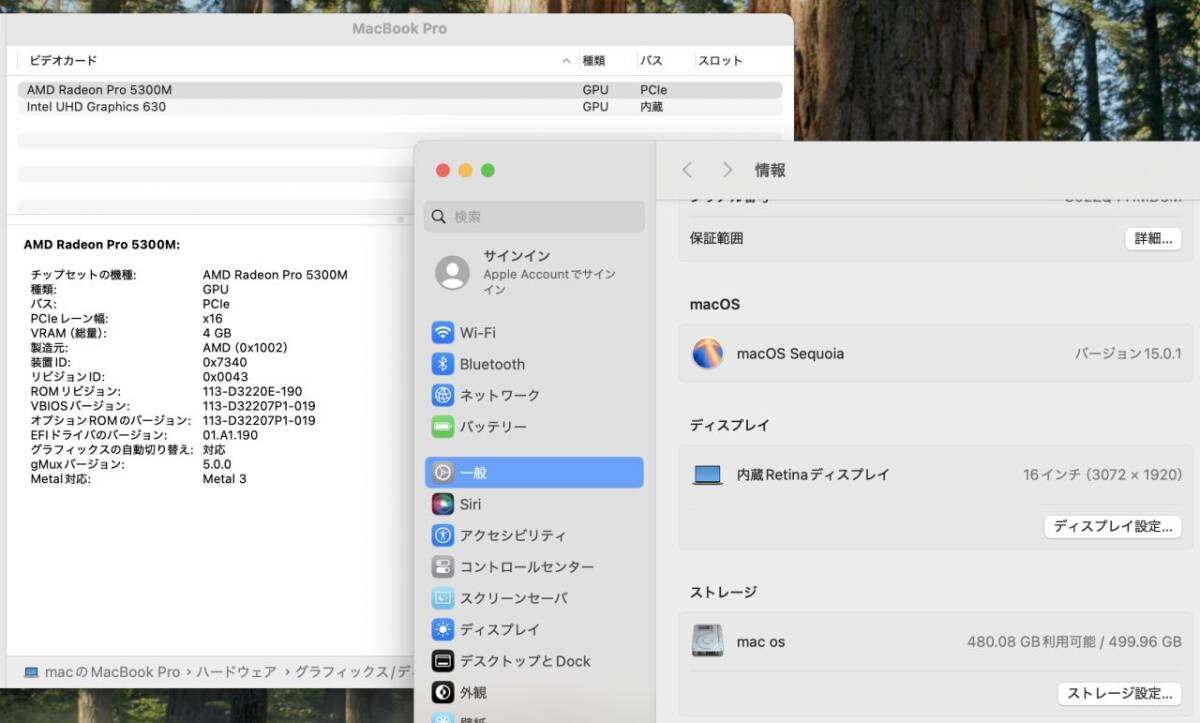
Task: Click the macOS Sequoia icon
Action: (707, 353)
